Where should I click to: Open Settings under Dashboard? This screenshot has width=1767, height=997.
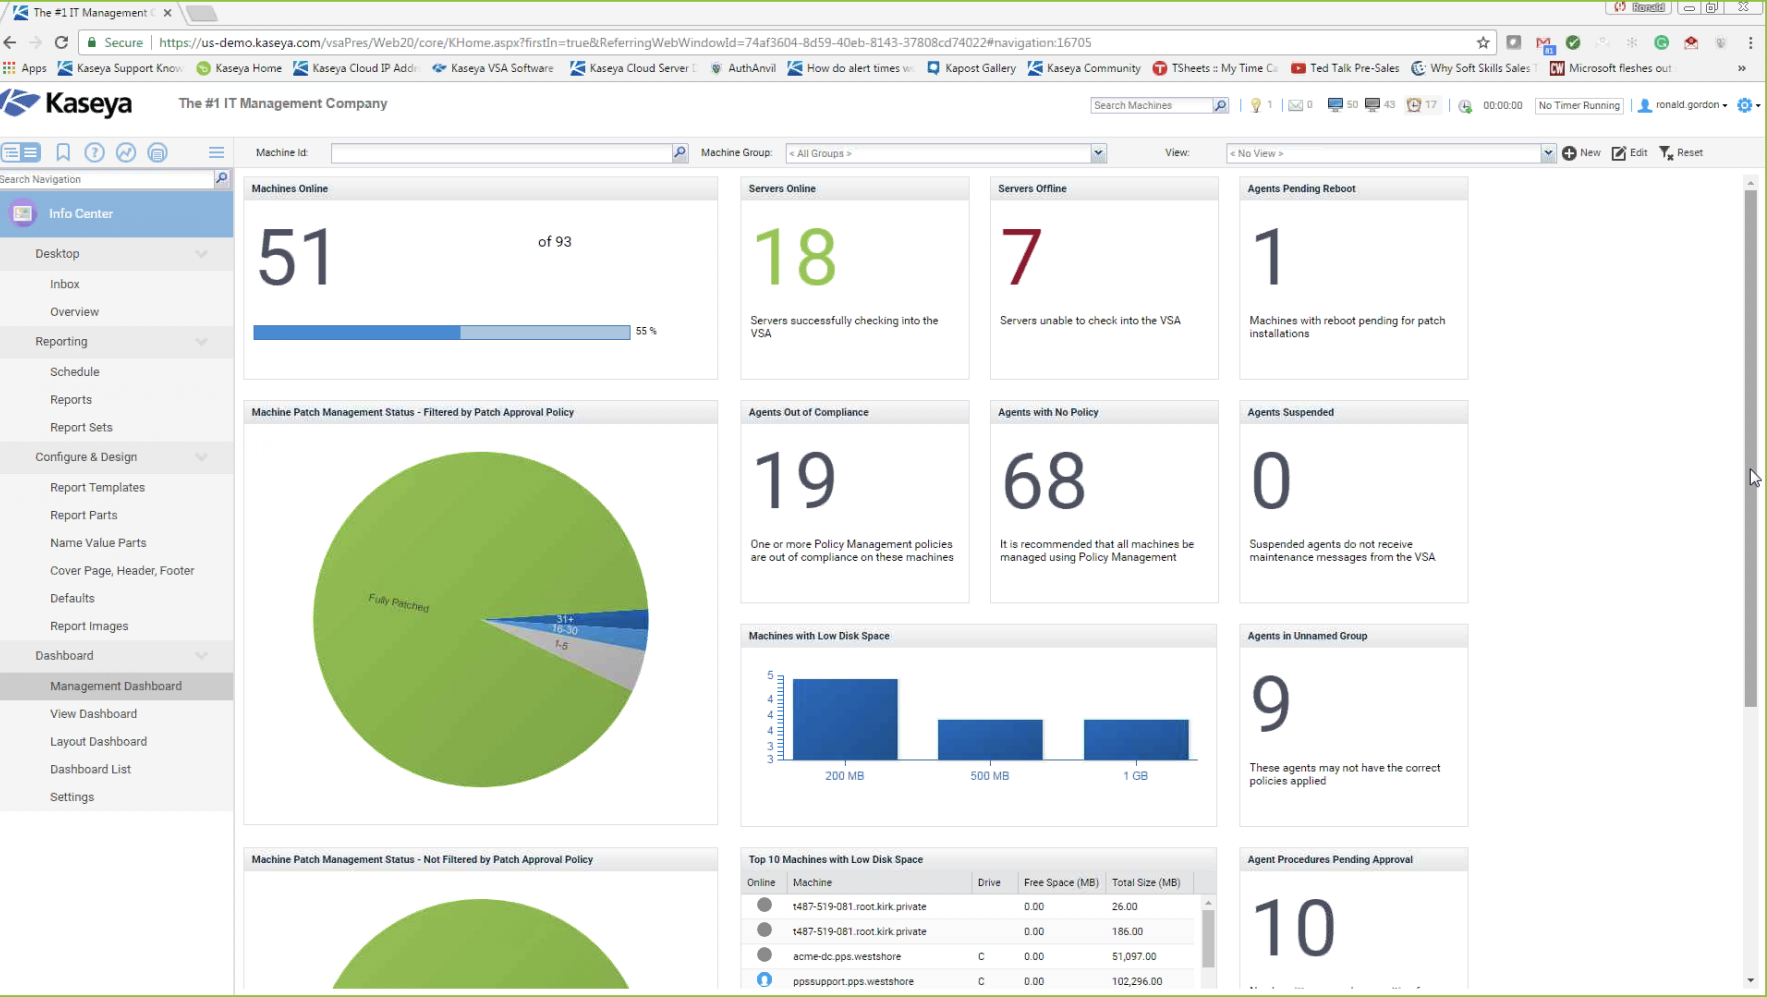pyautogui.click(x=72, y=797)
